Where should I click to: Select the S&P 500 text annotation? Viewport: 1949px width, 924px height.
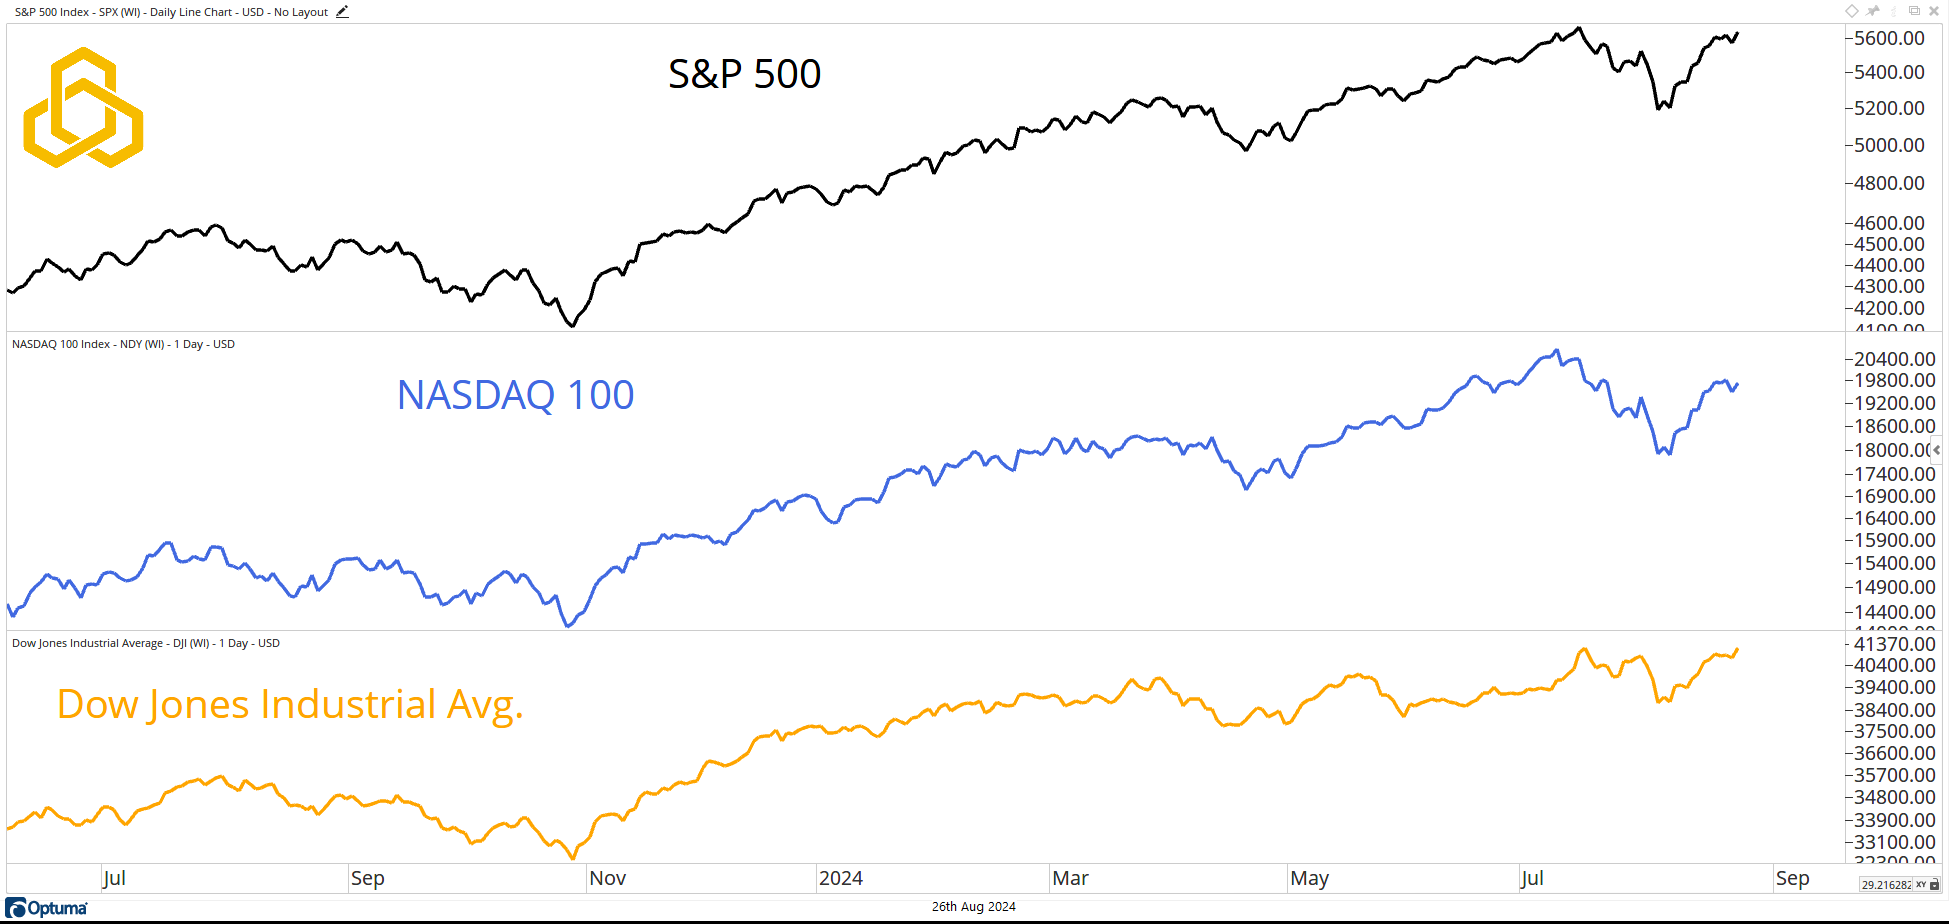pyautogui.click(x=744, y=74)
